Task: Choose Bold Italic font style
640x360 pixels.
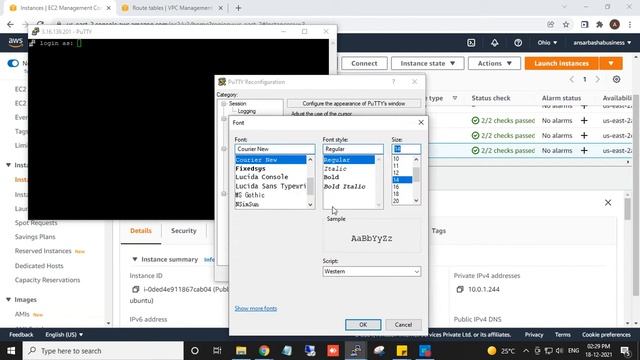Action: 344,186
